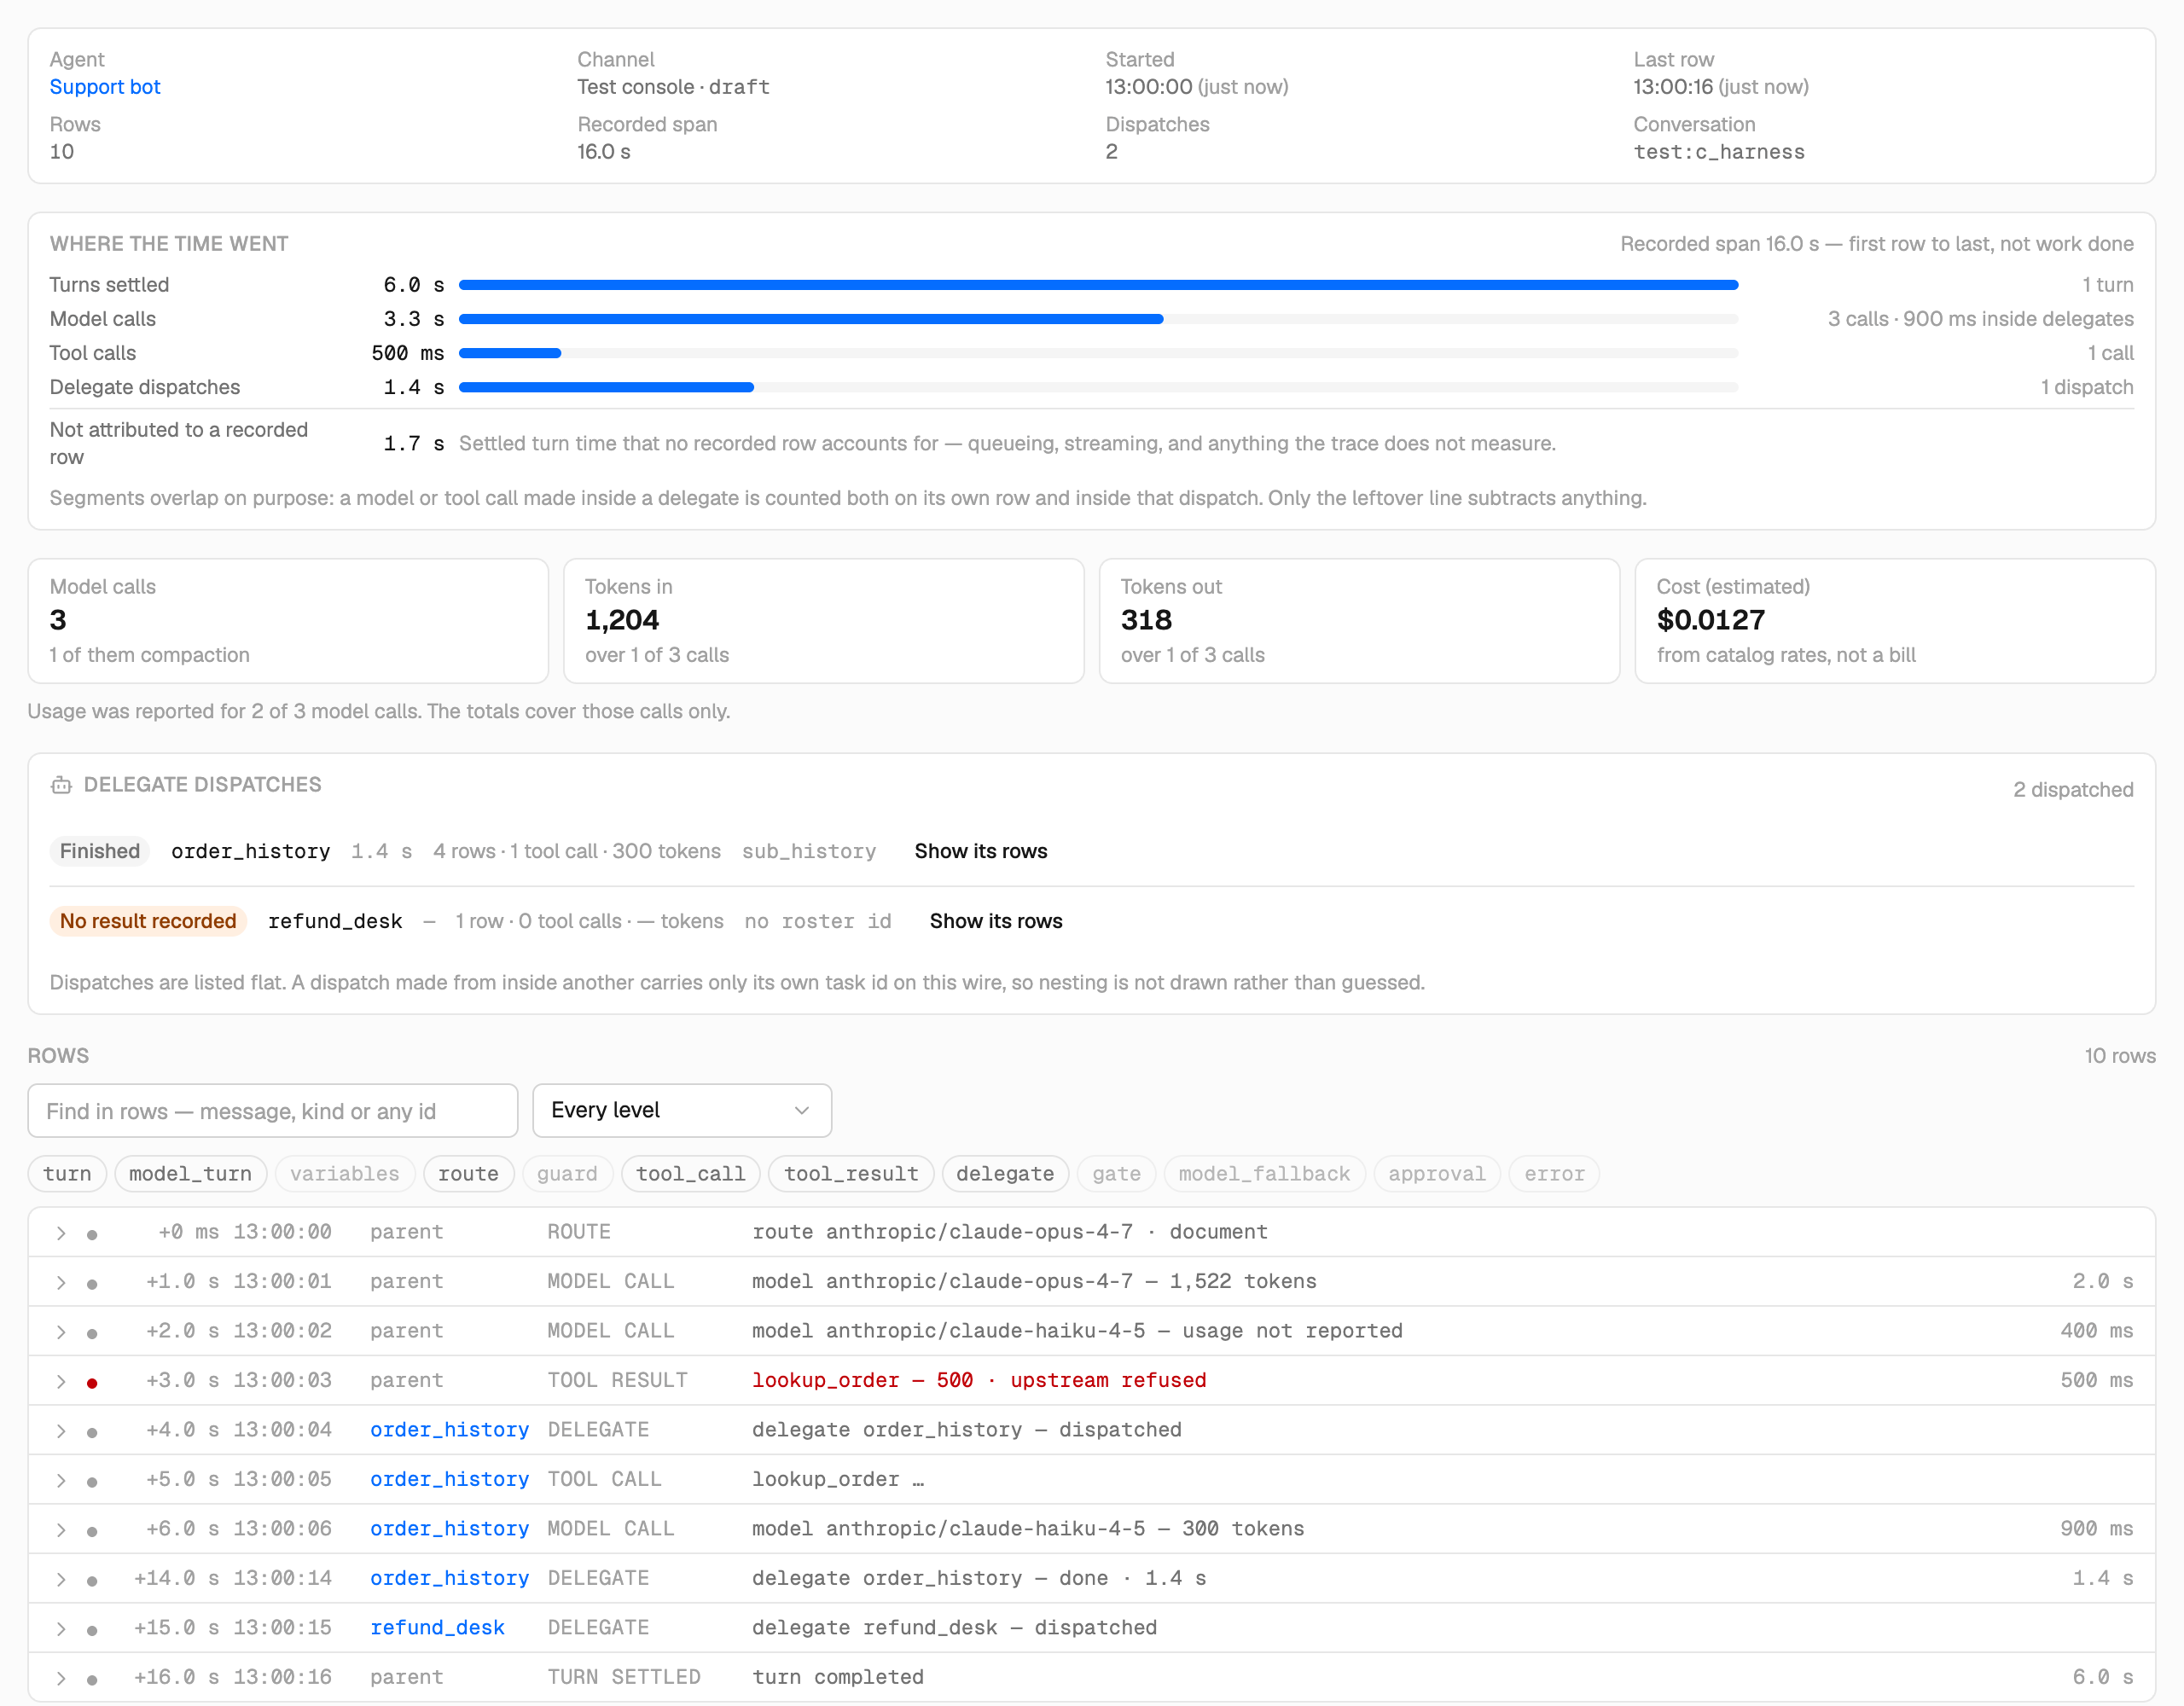Click the sub_history roster id
Viewport: 2184px width, 1706px height.
pyautogui.click(x=808, y=851)
